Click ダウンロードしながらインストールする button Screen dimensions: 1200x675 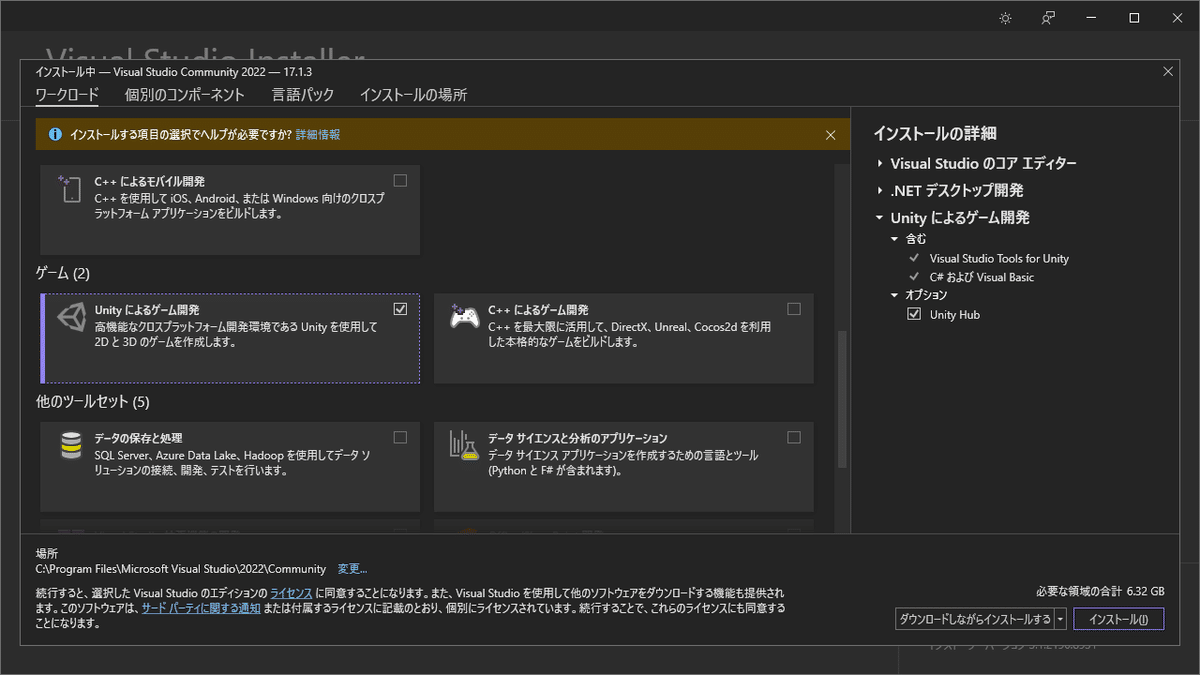click(974, 619)
